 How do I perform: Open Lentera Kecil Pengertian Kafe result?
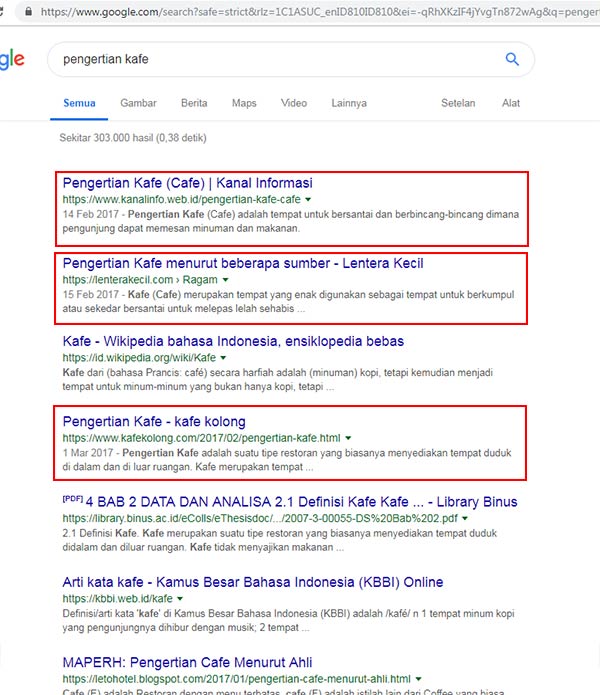pyautogui.click(x=243, y=263)
